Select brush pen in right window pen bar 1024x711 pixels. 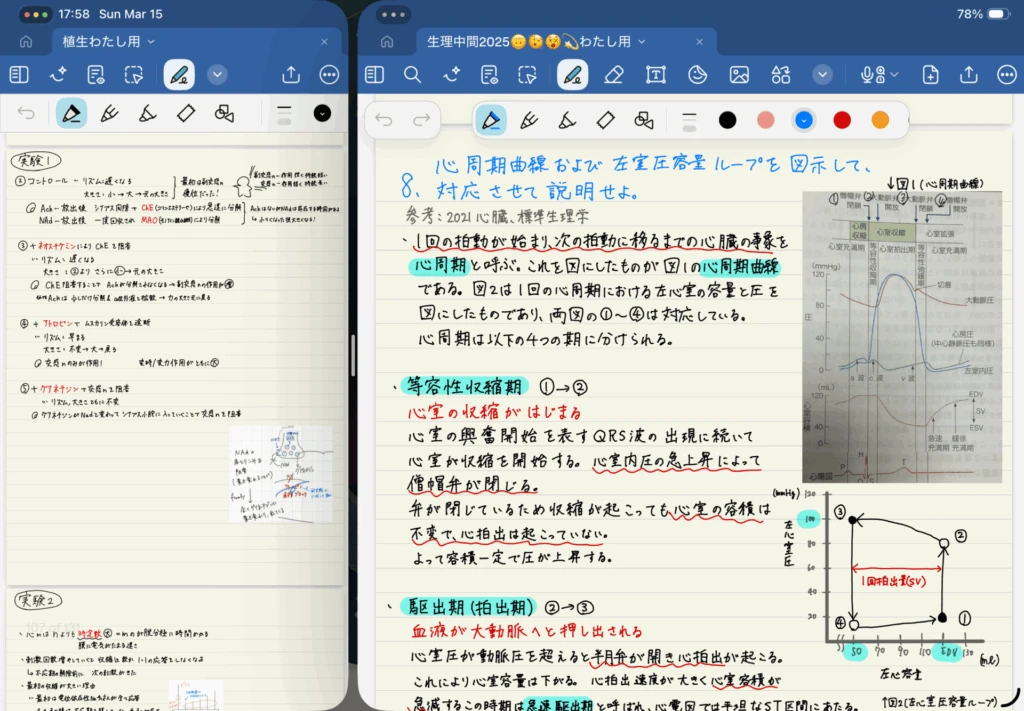[x=567, y=120]
